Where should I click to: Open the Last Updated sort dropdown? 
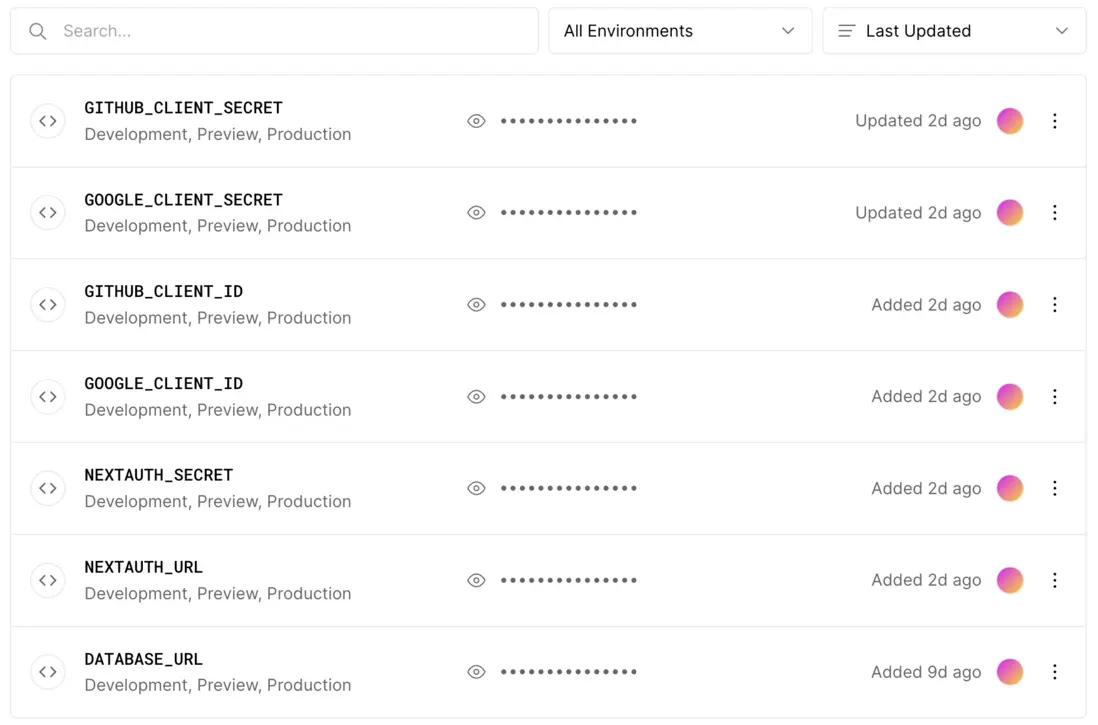click(954, 31)
